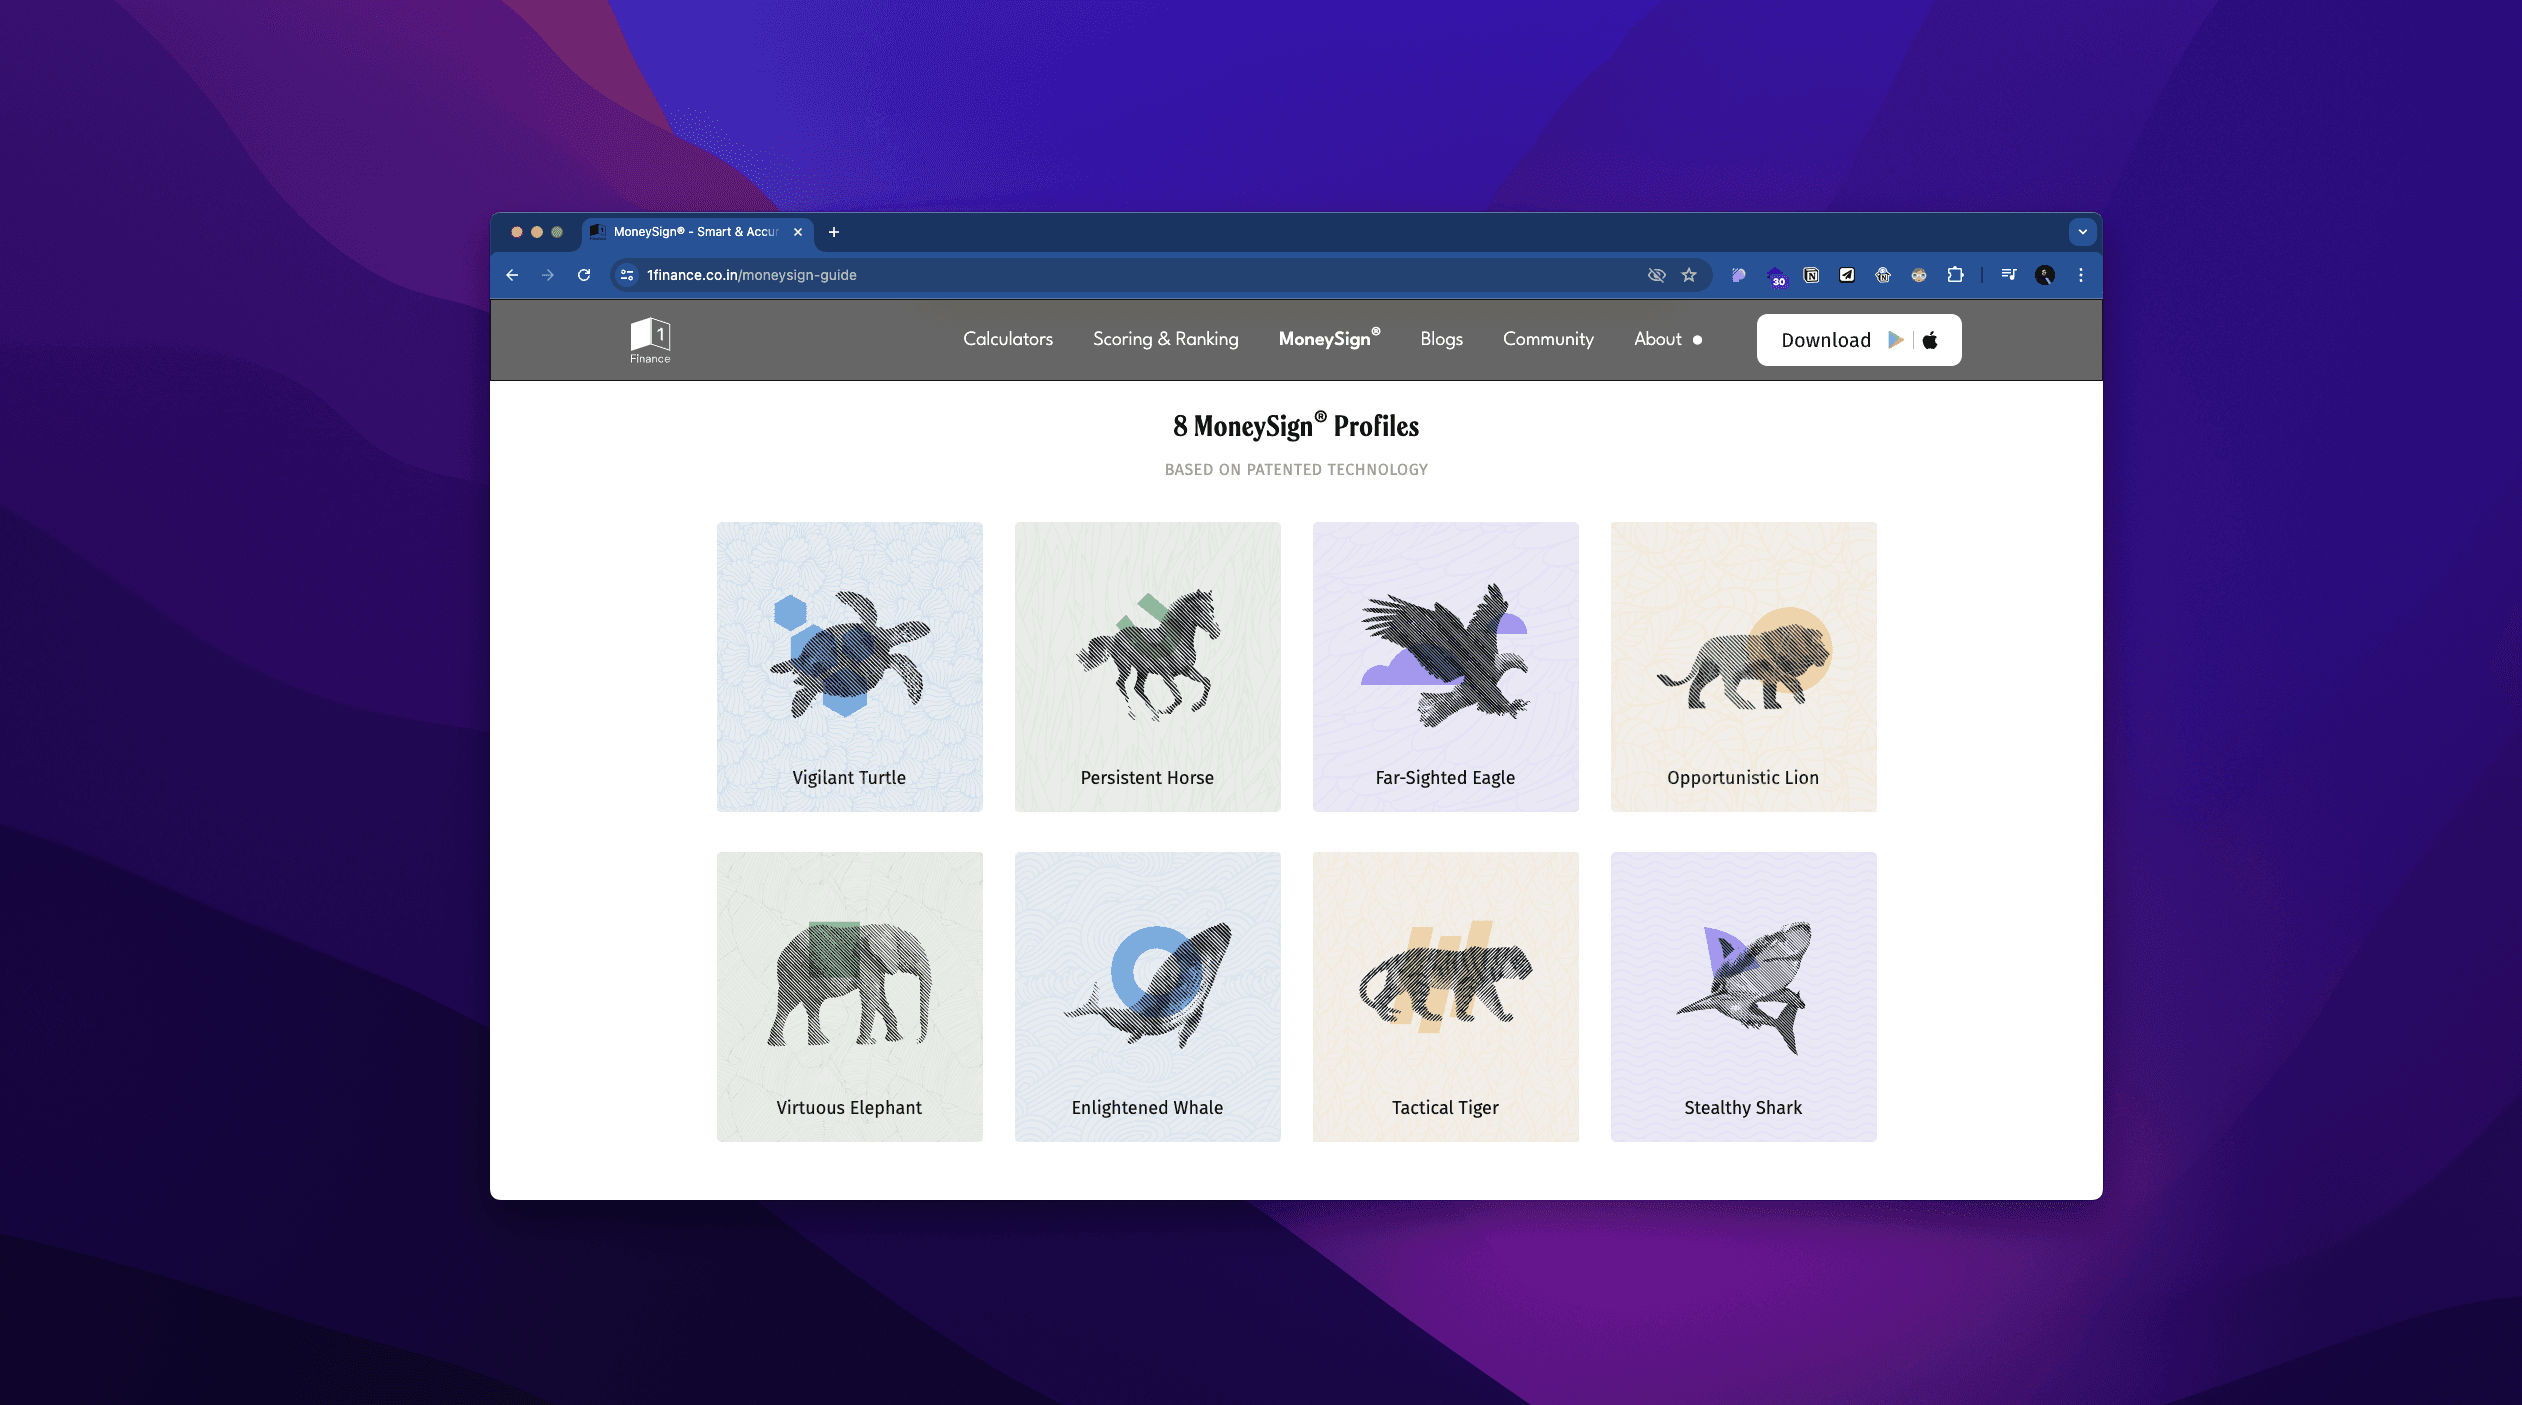The width and height of the screenshot is (2522, 1405).
Task: Click the 'BASED ON PATENTED TECHNOLOGY' subtitle
Action: pyautogui.click(x=1296, y=470)
